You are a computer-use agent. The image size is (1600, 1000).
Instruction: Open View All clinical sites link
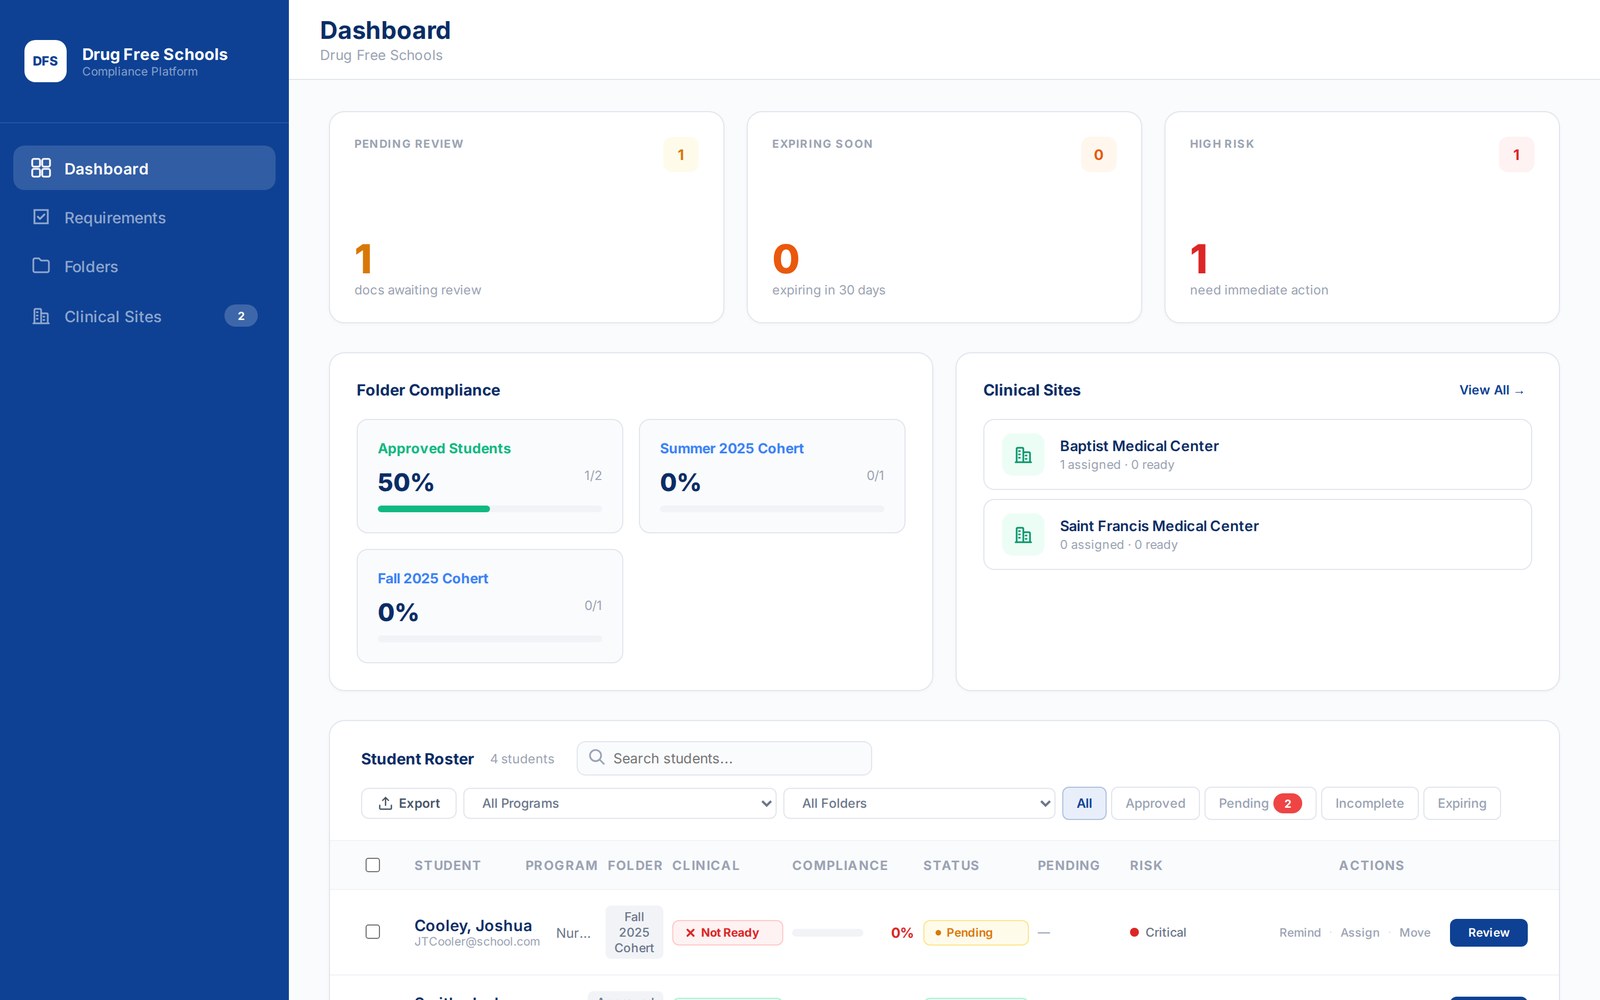click(1492, 390)
